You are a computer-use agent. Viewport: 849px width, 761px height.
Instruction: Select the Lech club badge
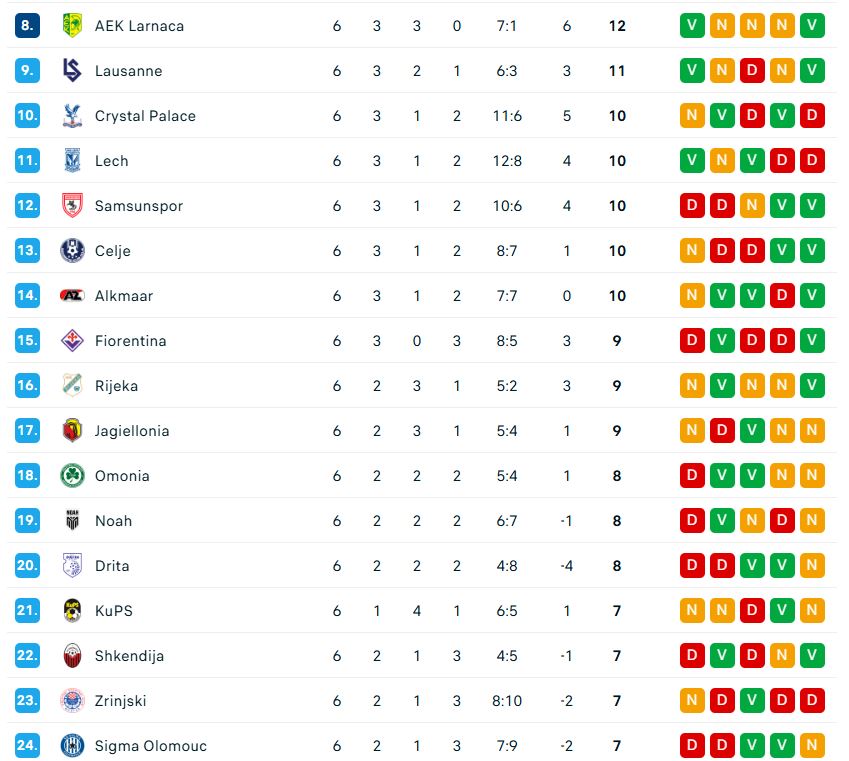[72, 161]
